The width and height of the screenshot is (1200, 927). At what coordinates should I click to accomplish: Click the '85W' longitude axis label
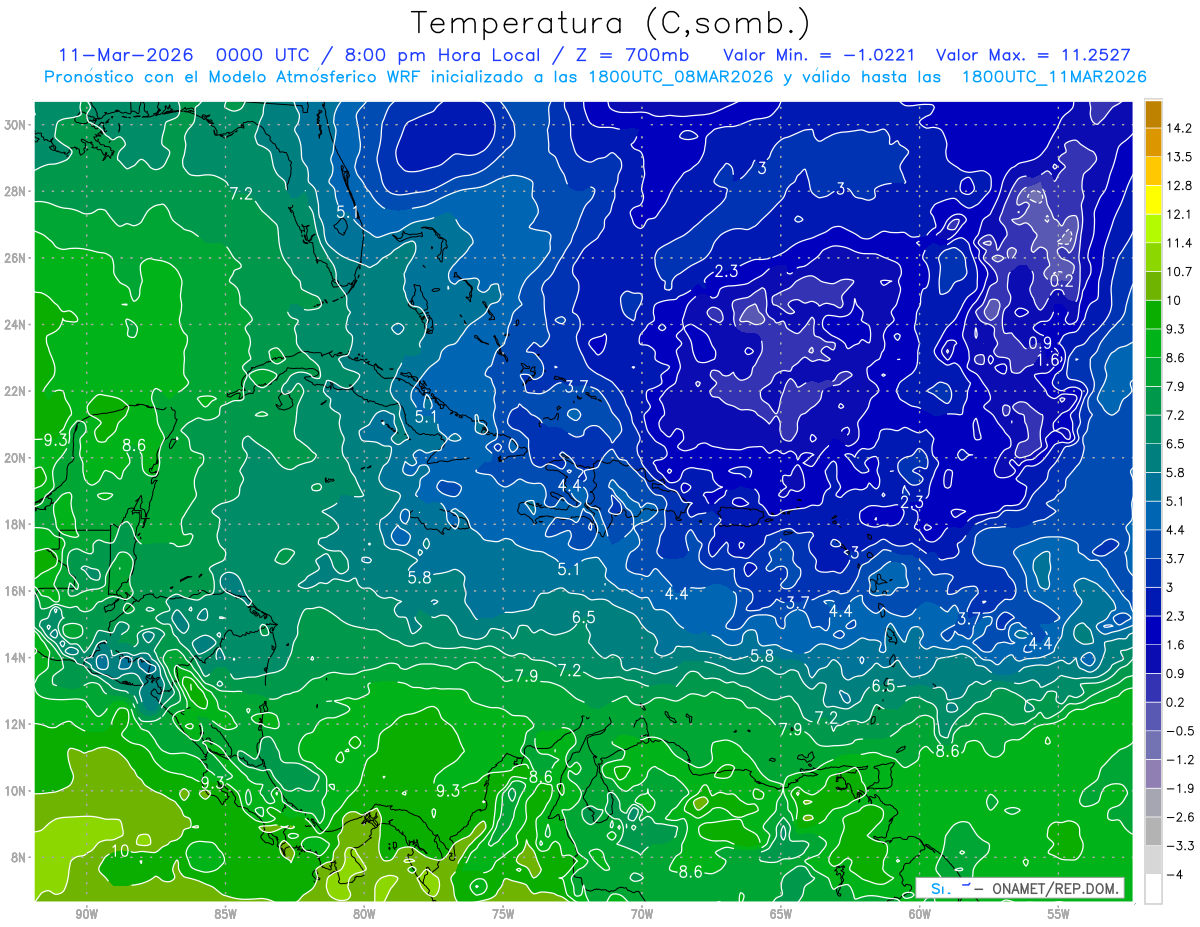[225, 914]
